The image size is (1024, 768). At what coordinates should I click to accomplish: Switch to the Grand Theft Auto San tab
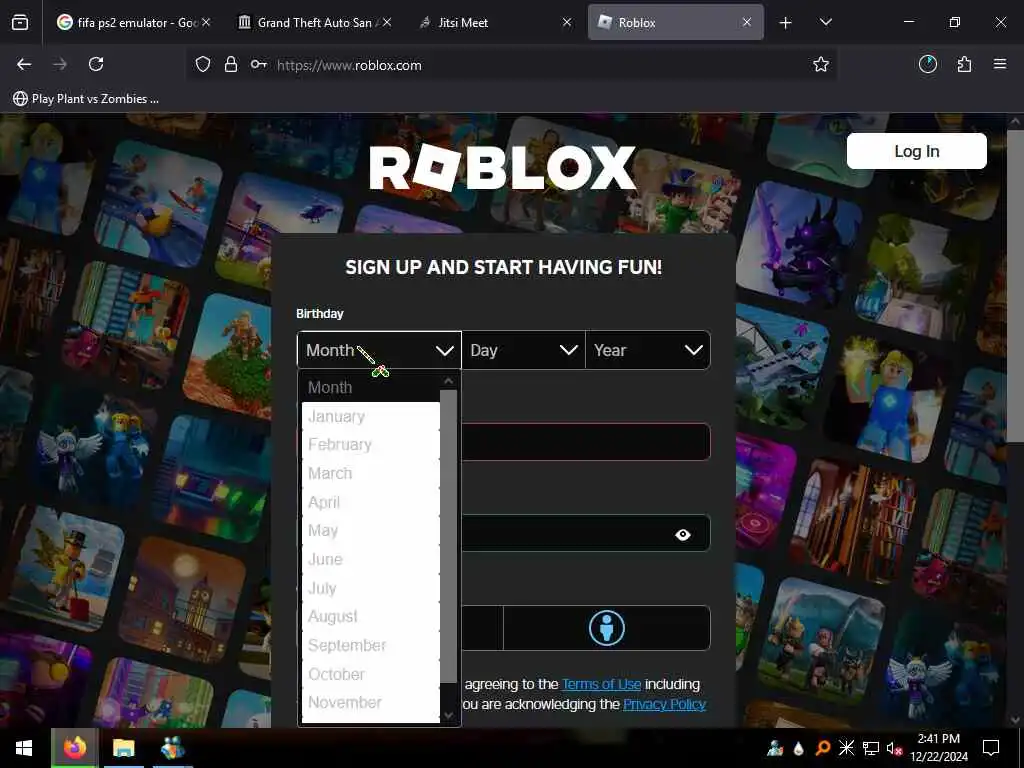[314, 22]
